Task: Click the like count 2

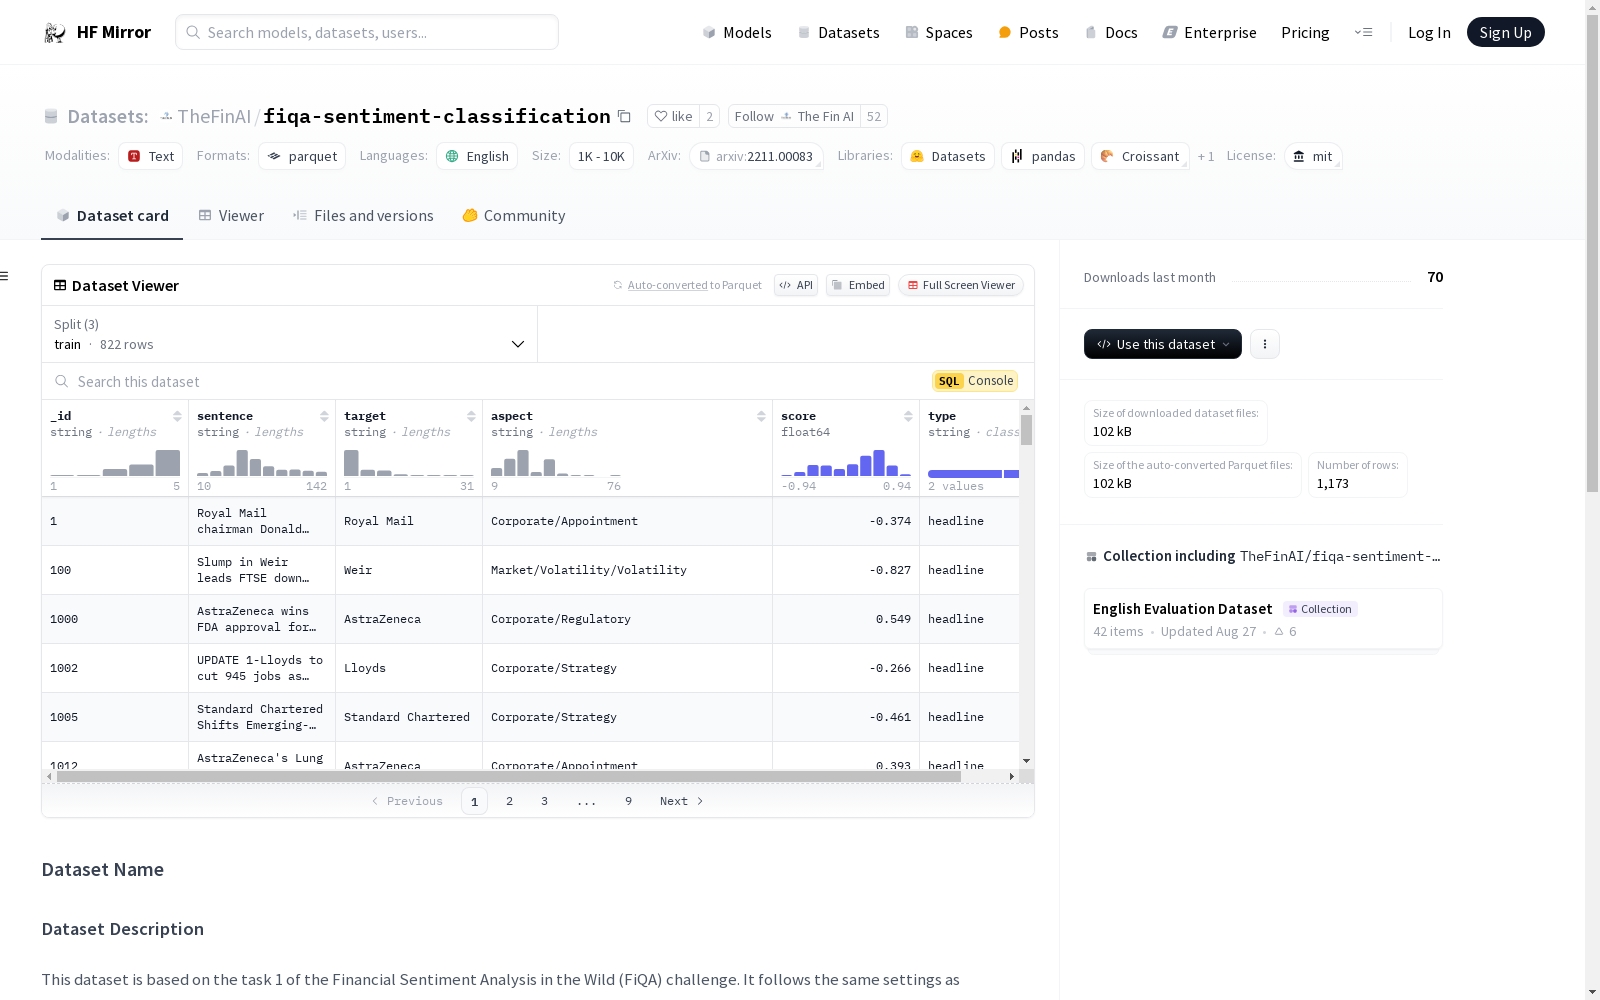Action: click(709, 116)
